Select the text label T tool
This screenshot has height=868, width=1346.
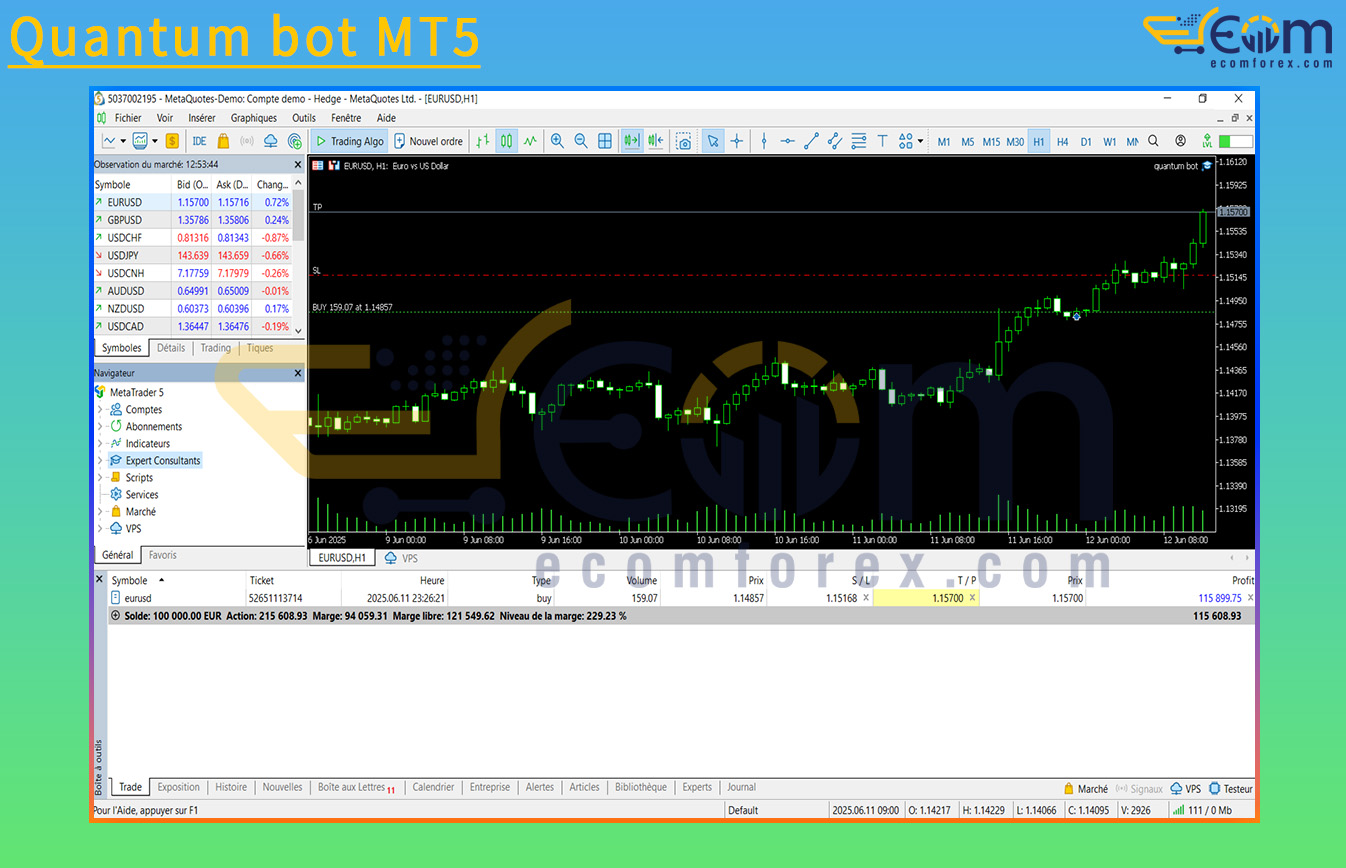pyautogui.click(x=883, y=141)
